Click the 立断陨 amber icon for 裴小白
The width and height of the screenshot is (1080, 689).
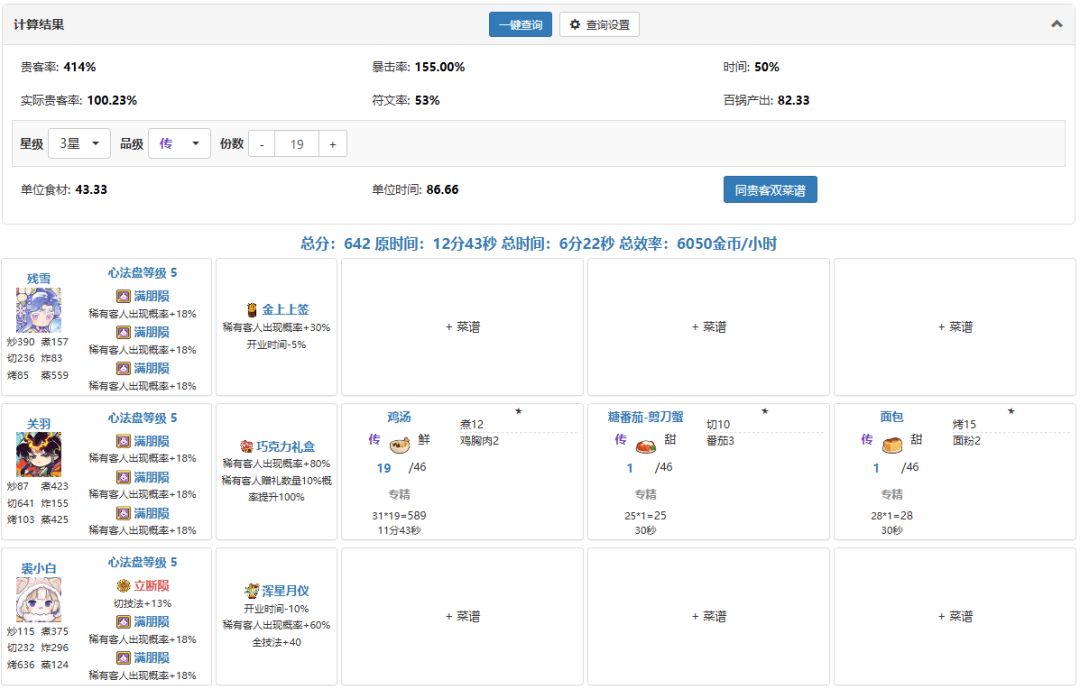123,586
